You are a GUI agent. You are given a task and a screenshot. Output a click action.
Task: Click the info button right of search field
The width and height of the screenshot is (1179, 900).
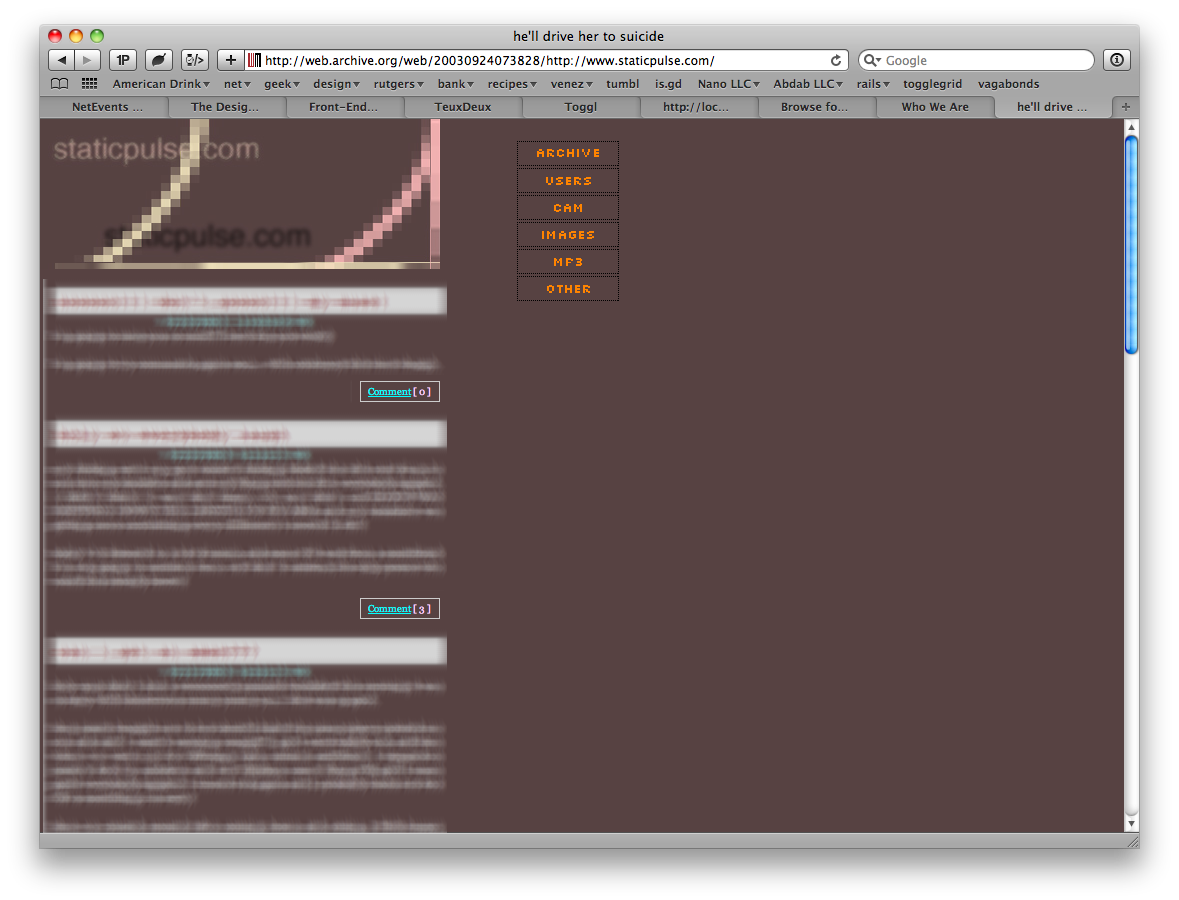point(1116,60)
